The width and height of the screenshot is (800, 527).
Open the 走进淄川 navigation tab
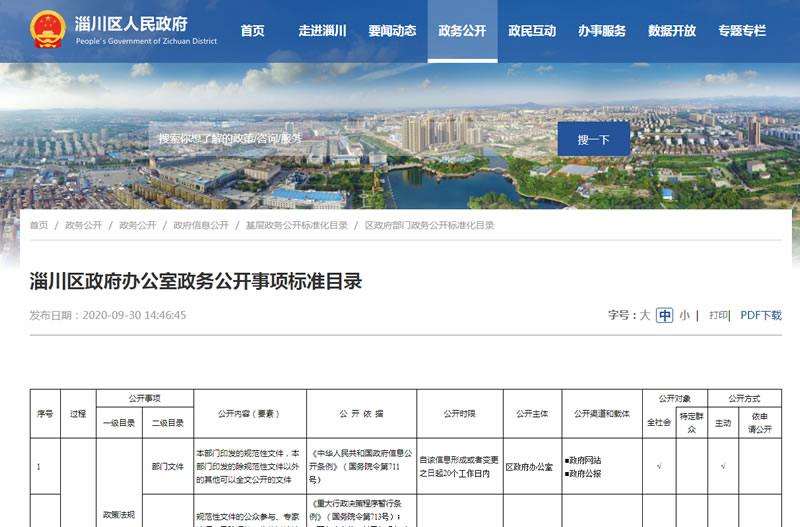coord(322,31)
